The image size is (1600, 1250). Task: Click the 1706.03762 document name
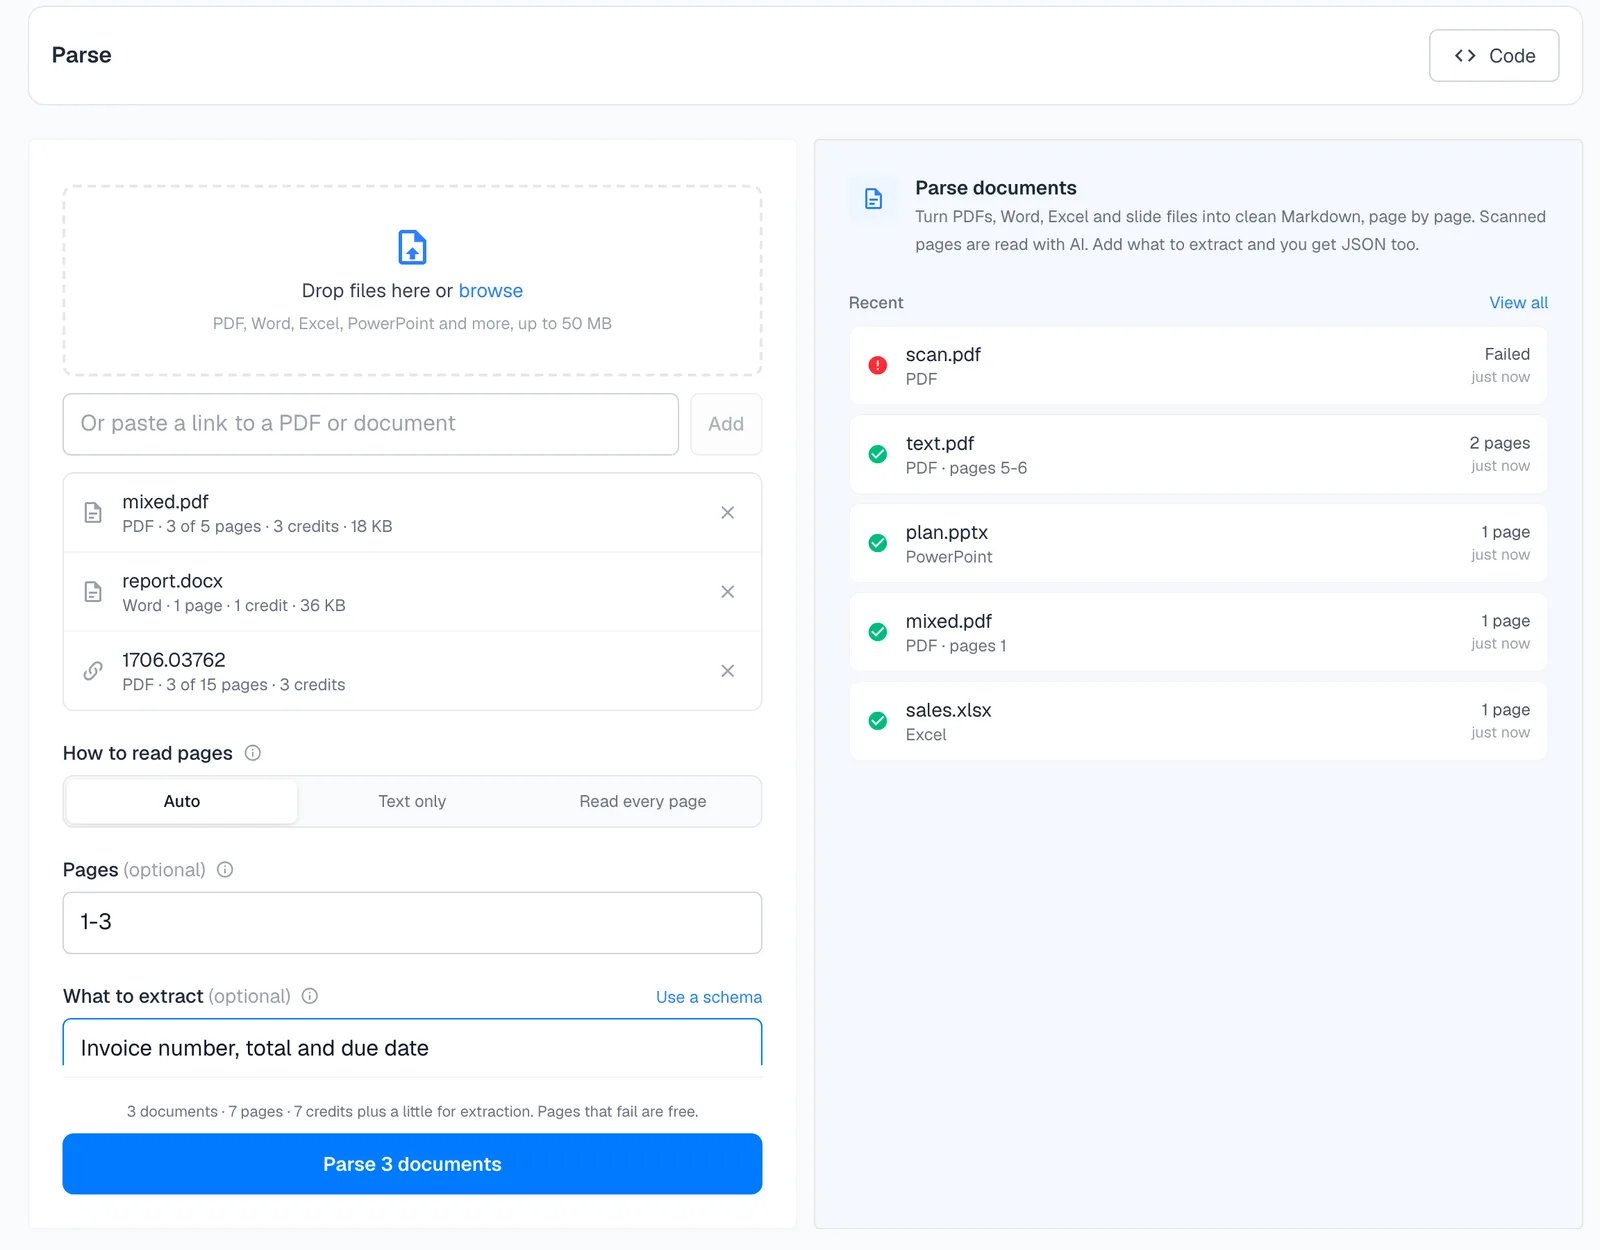tap(174, 660)
